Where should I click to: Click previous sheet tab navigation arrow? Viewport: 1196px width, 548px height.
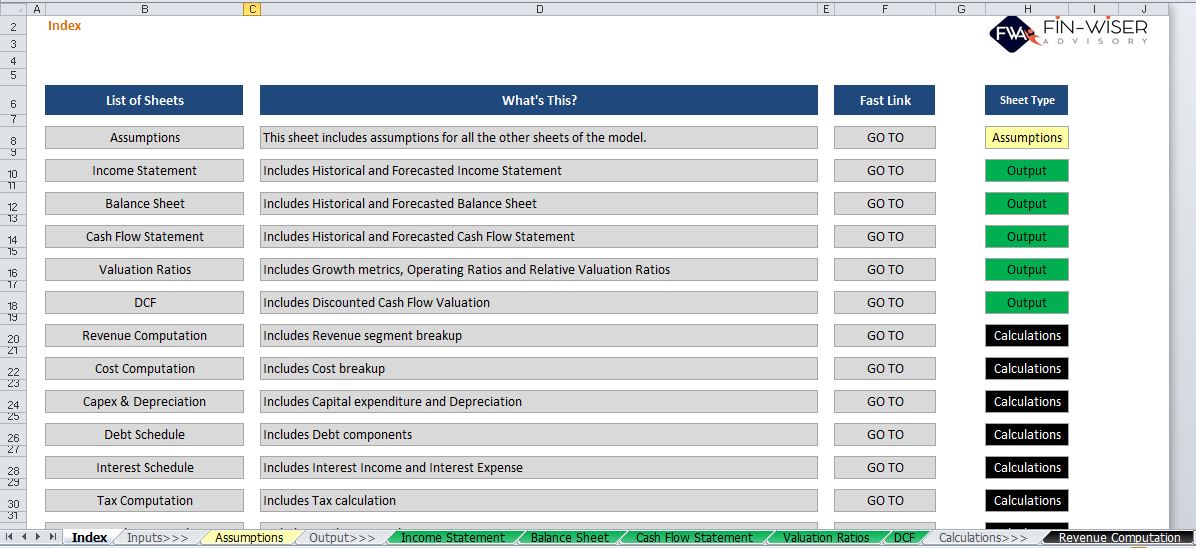[23, 537]
